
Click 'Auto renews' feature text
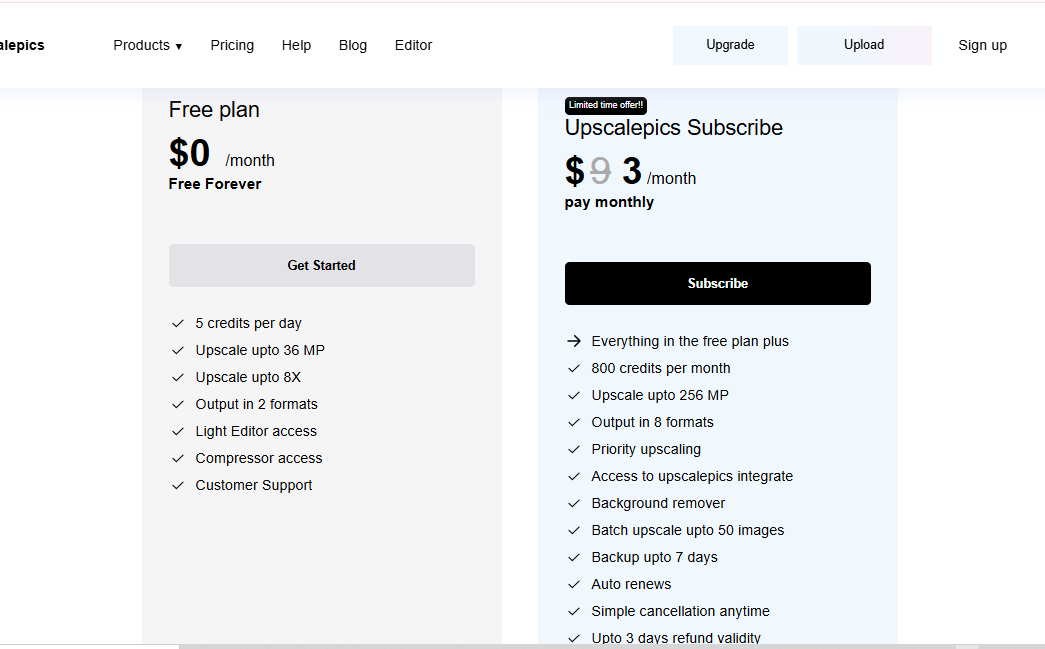click(631, 584)
